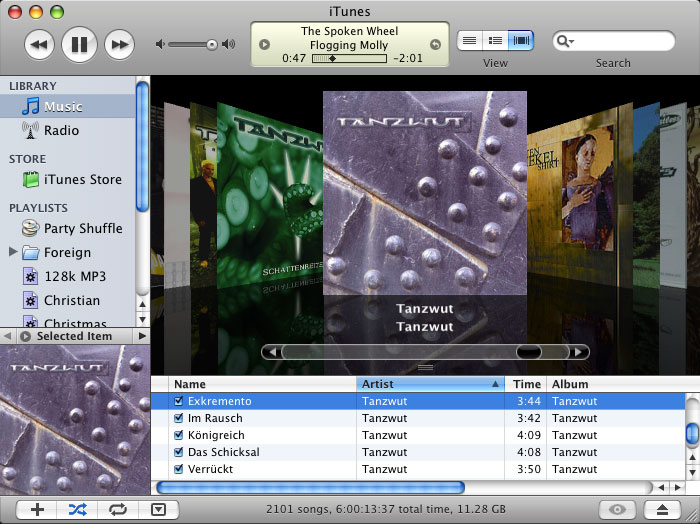
Task: Click the Music note icon
Action: [x=31, y=106]
